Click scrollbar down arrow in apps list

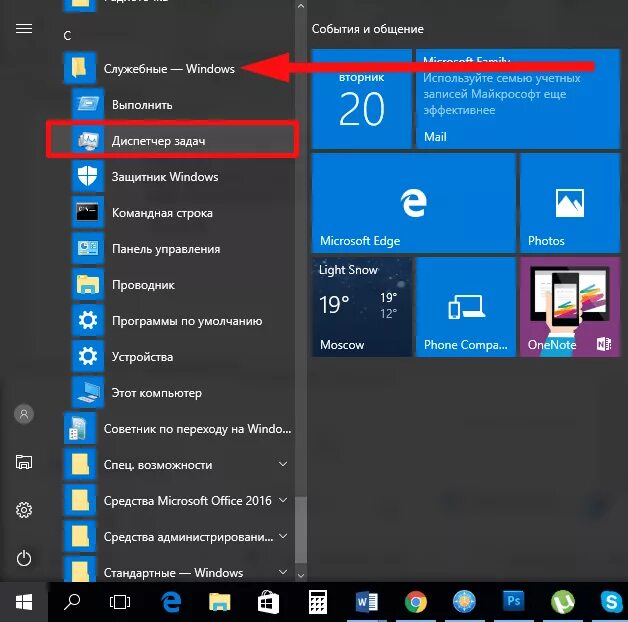click(x=301, y=576)
